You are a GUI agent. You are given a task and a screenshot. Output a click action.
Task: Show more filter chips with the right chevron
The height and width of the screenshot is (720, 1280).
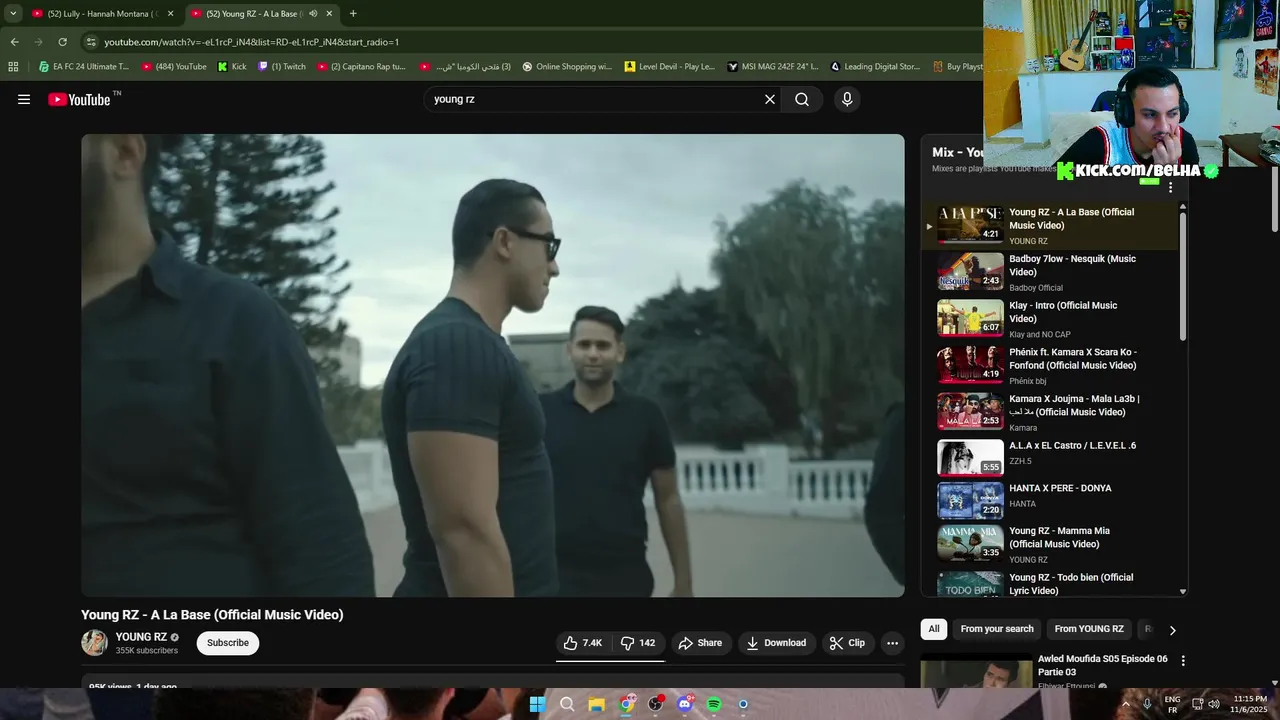point(1172,630)
